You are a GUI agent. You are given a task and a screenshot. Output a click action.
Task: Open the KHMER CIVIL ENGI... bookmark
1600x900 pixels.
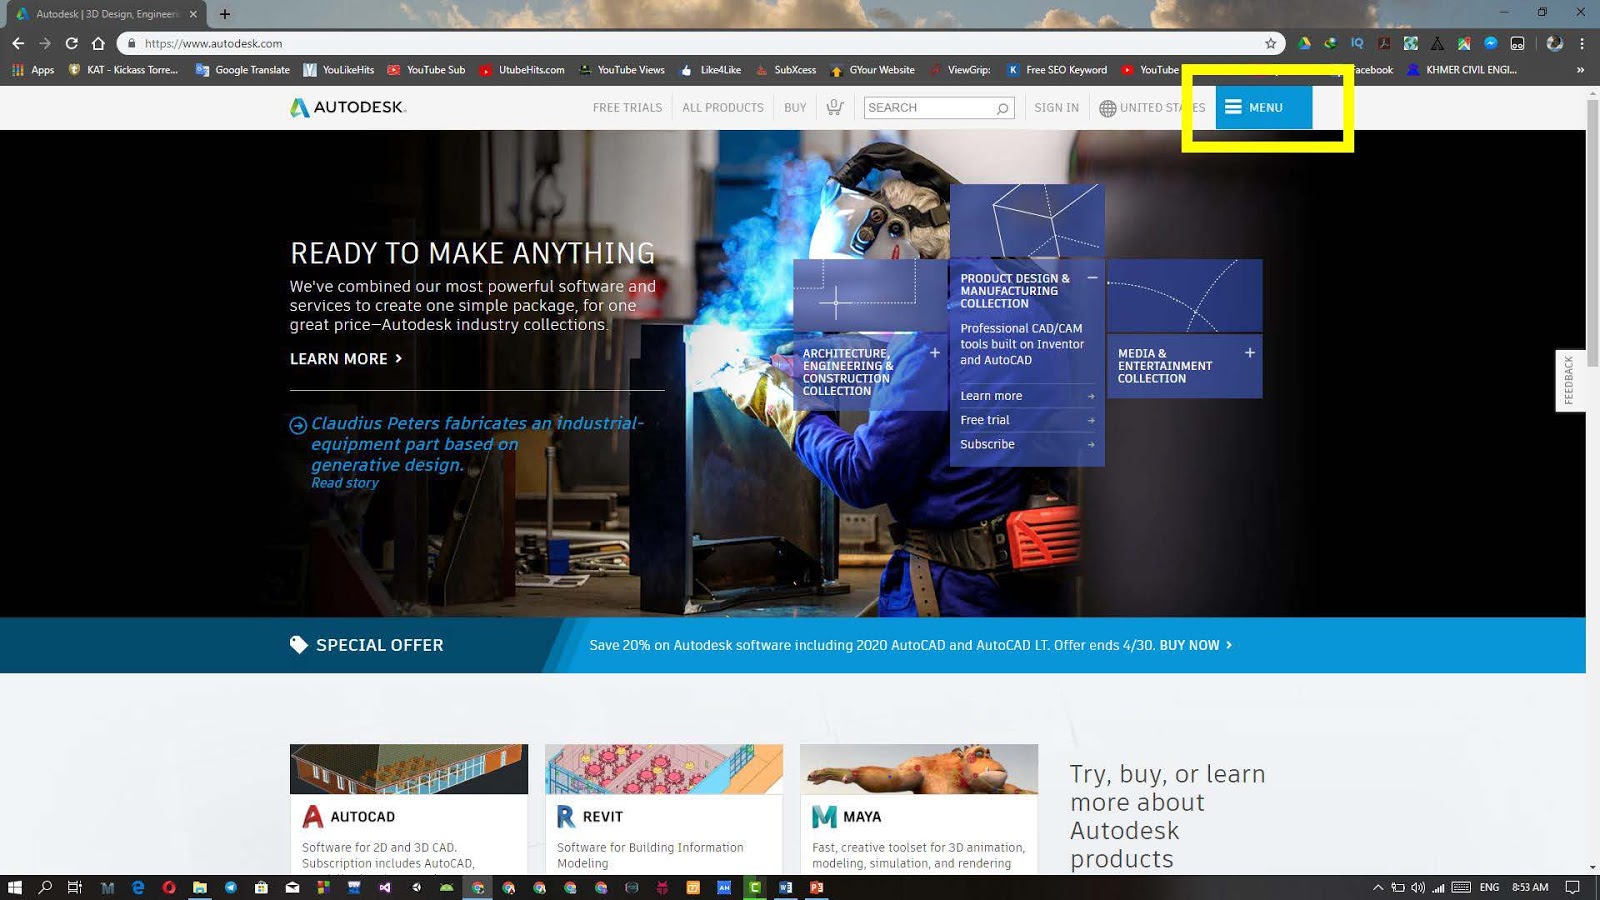(1462, 70)
